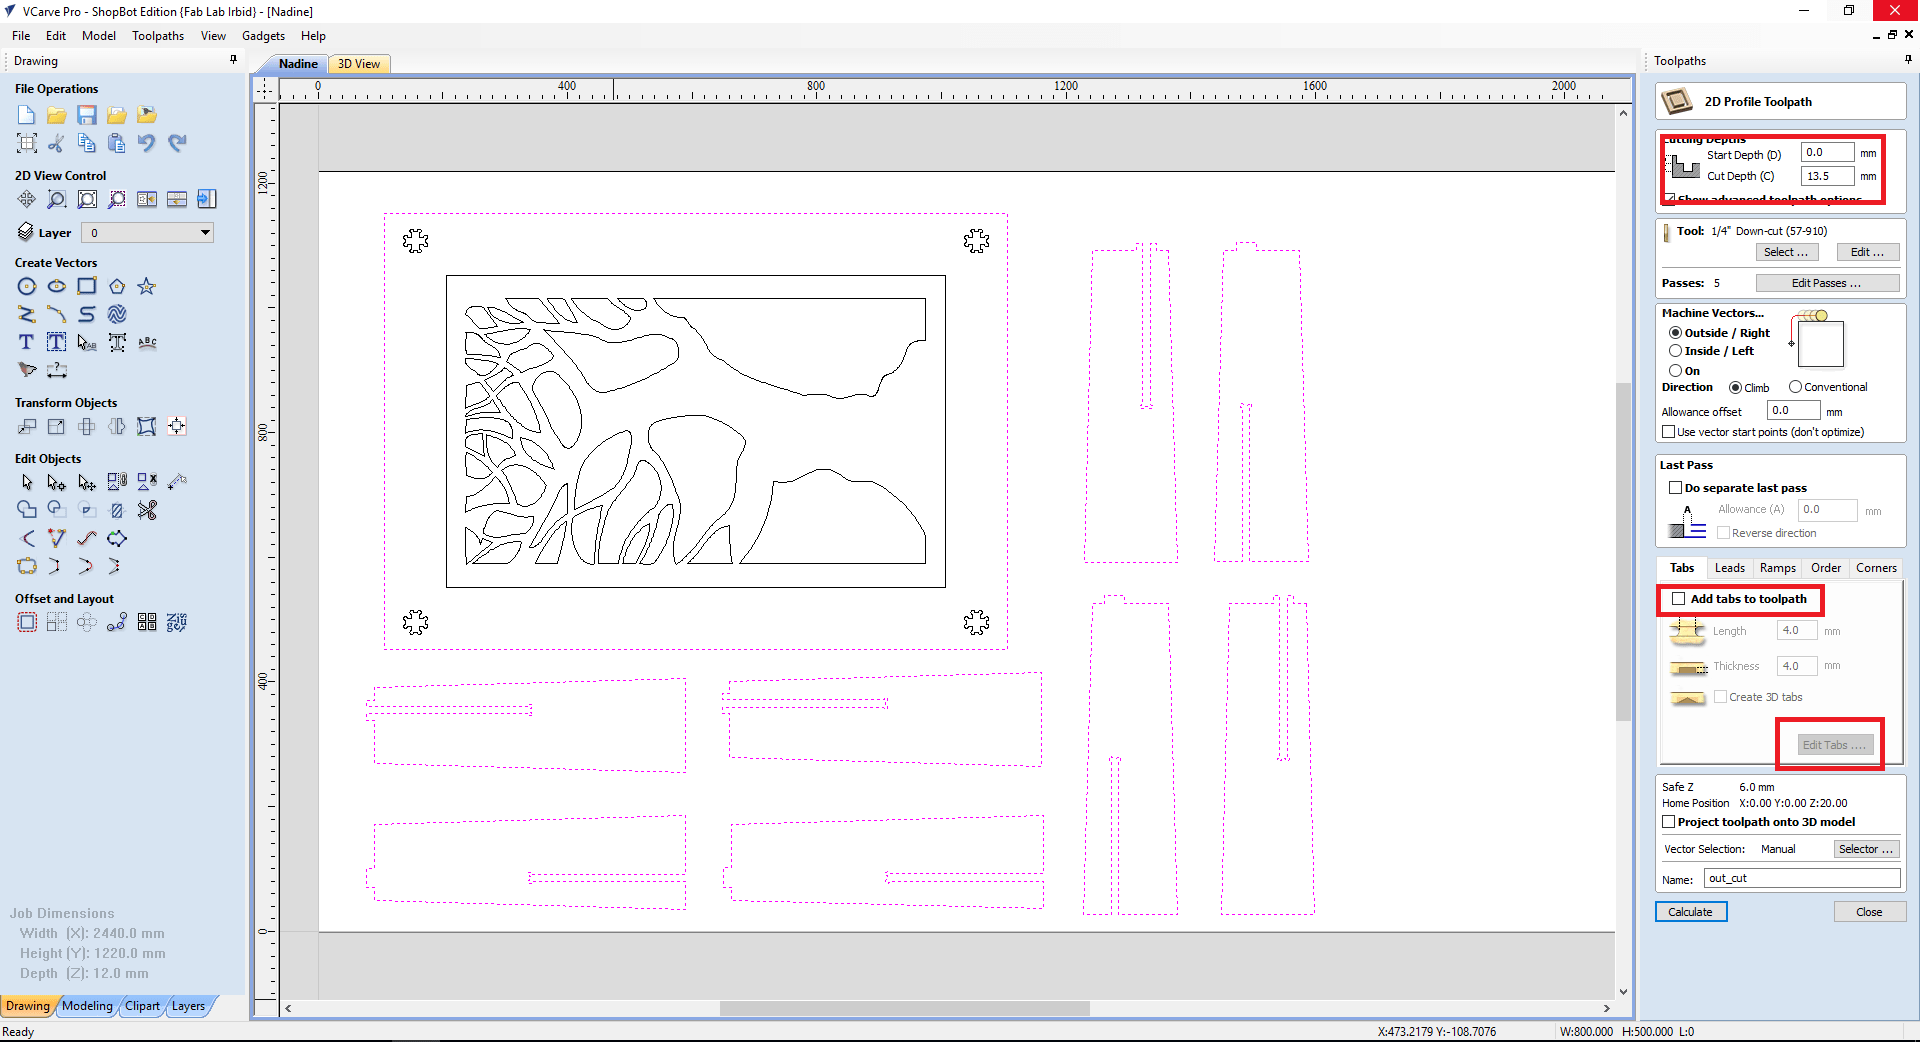Select the Pan view tool in 2D View Control
The width and height of the screenshot is (1920, 1042).
click(x=27, y=199)
